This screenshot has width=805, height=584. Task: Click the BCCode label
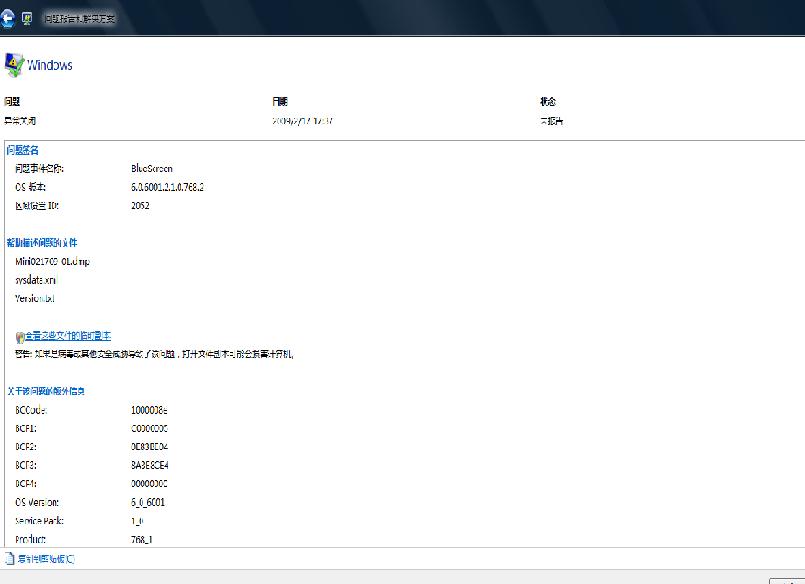tap(31, 410)
